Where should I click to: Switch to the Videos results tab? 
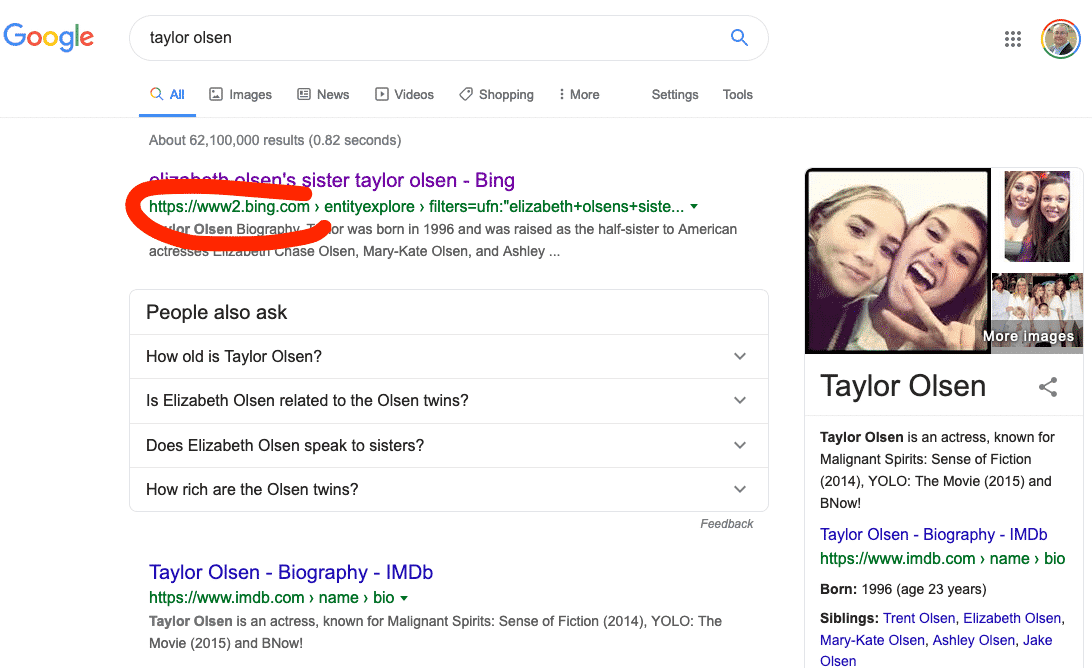coord(405,95)
